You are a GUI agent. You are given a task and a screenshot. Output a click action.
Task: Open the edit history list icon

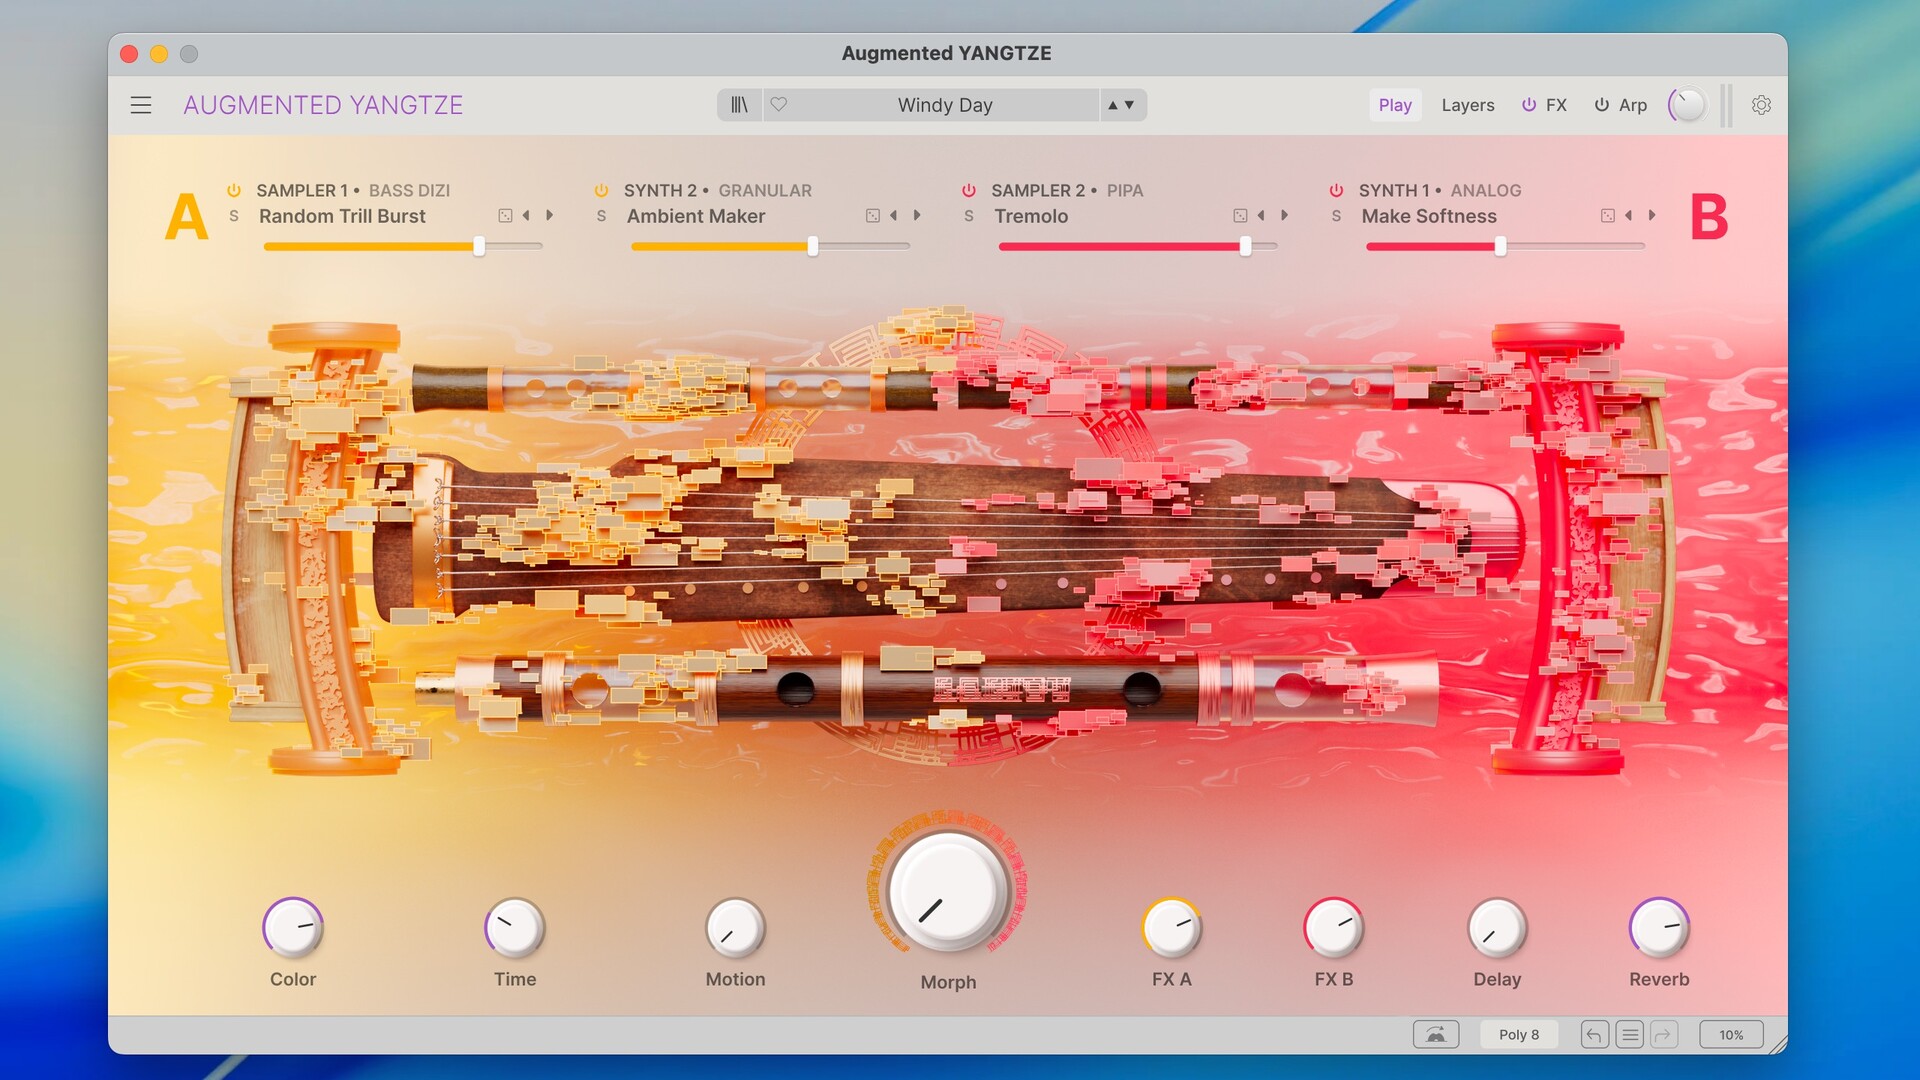click(x=1630, y=1034)
